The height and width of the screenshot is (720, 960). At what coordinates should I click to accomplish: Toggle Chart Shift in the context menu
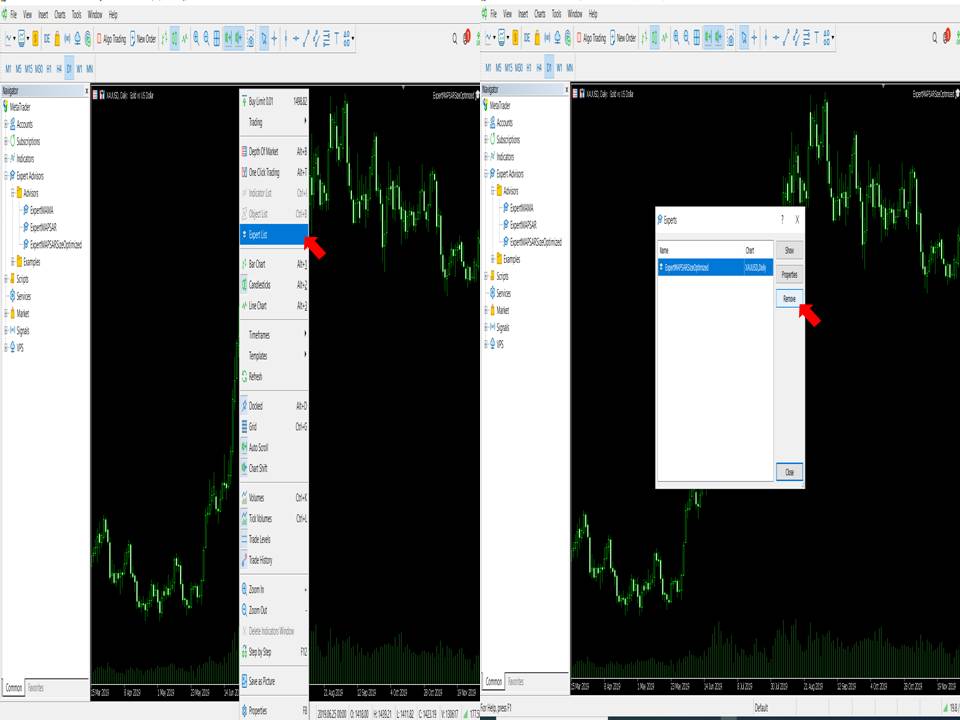[259, 468]
